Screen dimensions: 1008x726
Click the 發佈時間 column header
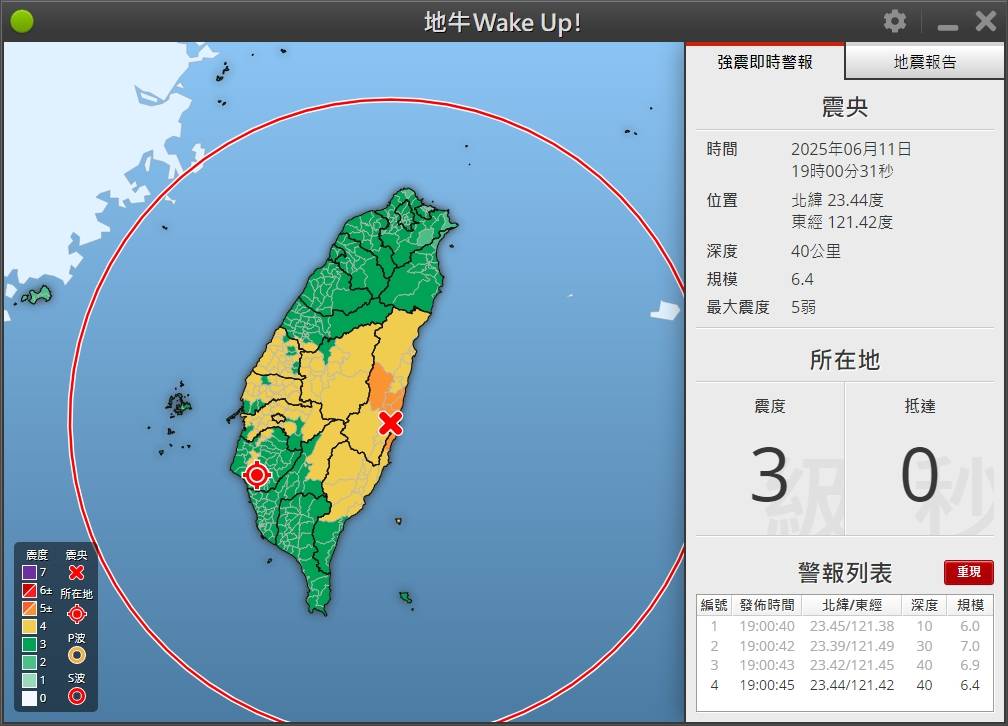[x=767, y=605]
